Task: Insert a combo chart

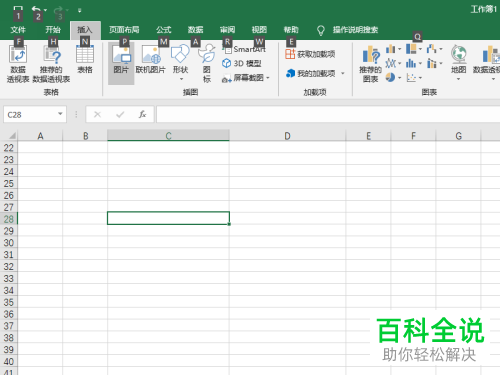Action: click(x=434, y=63)
